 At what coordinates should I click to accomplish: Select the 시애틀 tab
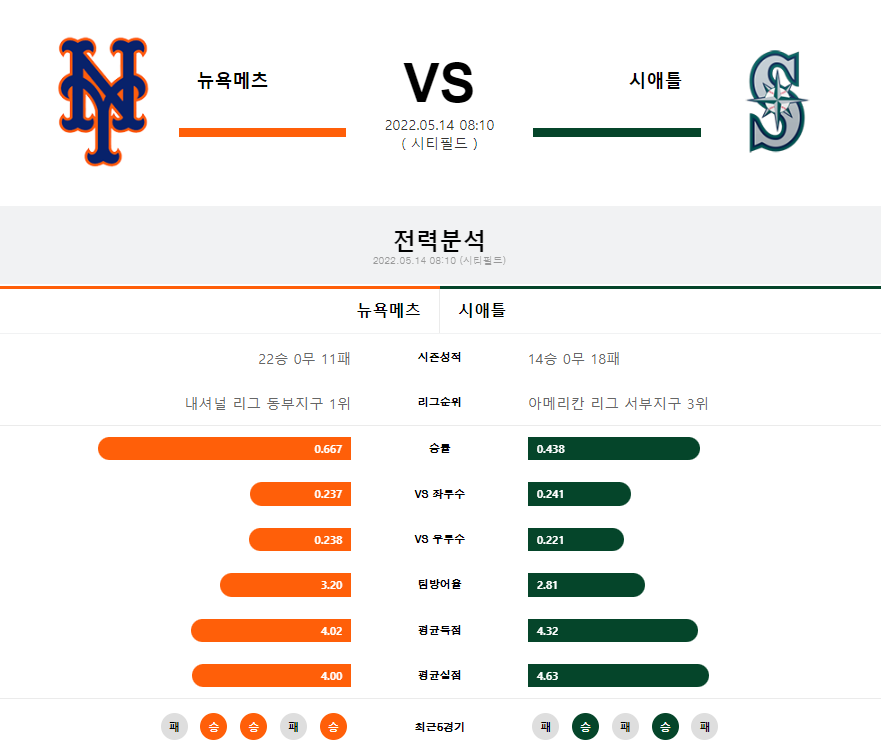pyautogui.click(x=482, y=310)
